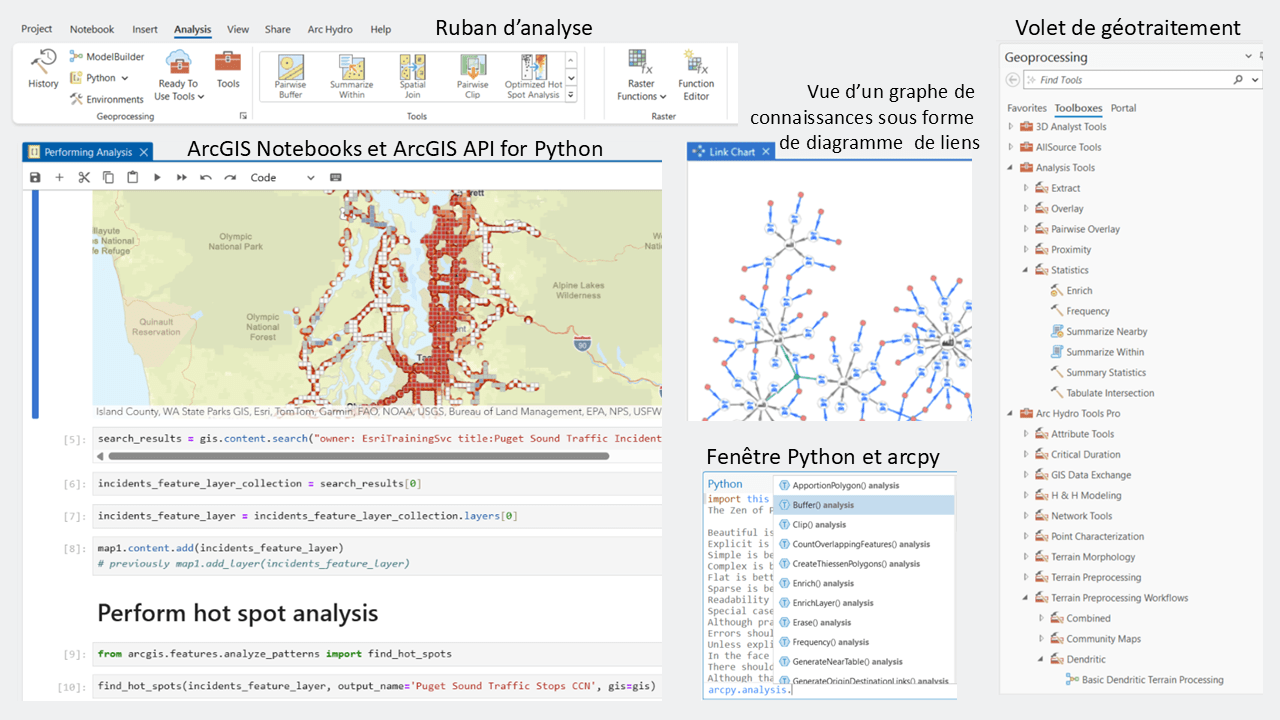The width and height of the screenshot is (1280, 720).
Task: Click the search magnifier in Find Tools
Action: tap(1239, 79)
